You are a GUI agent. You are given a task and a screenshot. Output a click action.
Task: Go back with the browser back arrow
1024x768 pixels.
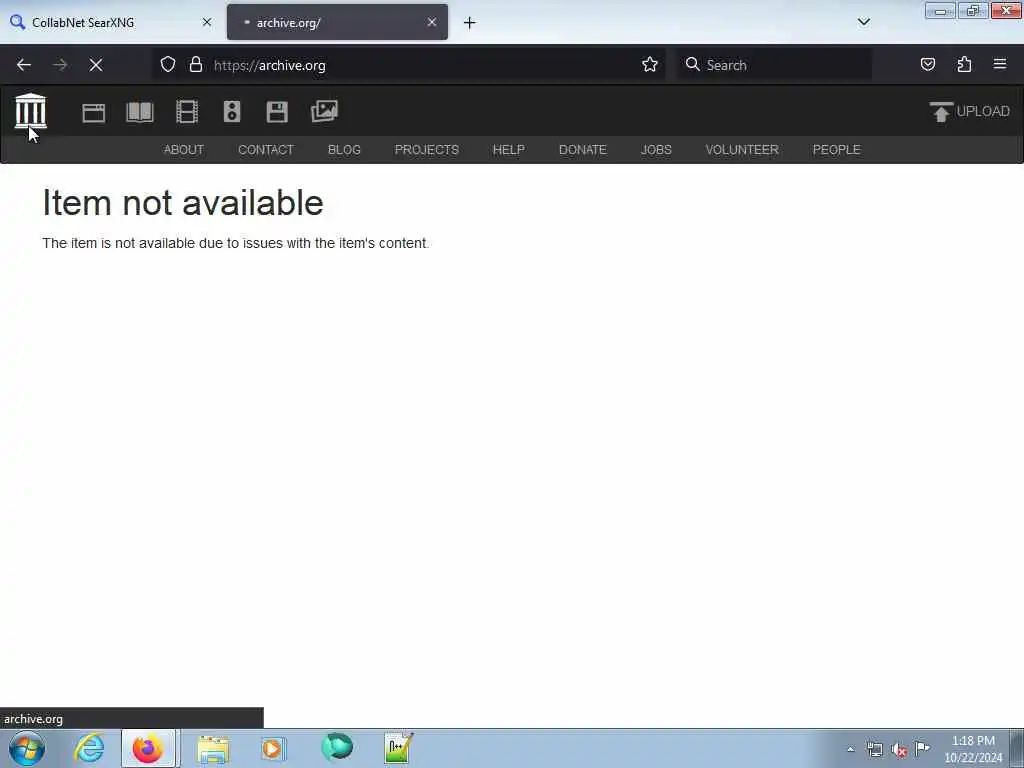click(24, 65)
